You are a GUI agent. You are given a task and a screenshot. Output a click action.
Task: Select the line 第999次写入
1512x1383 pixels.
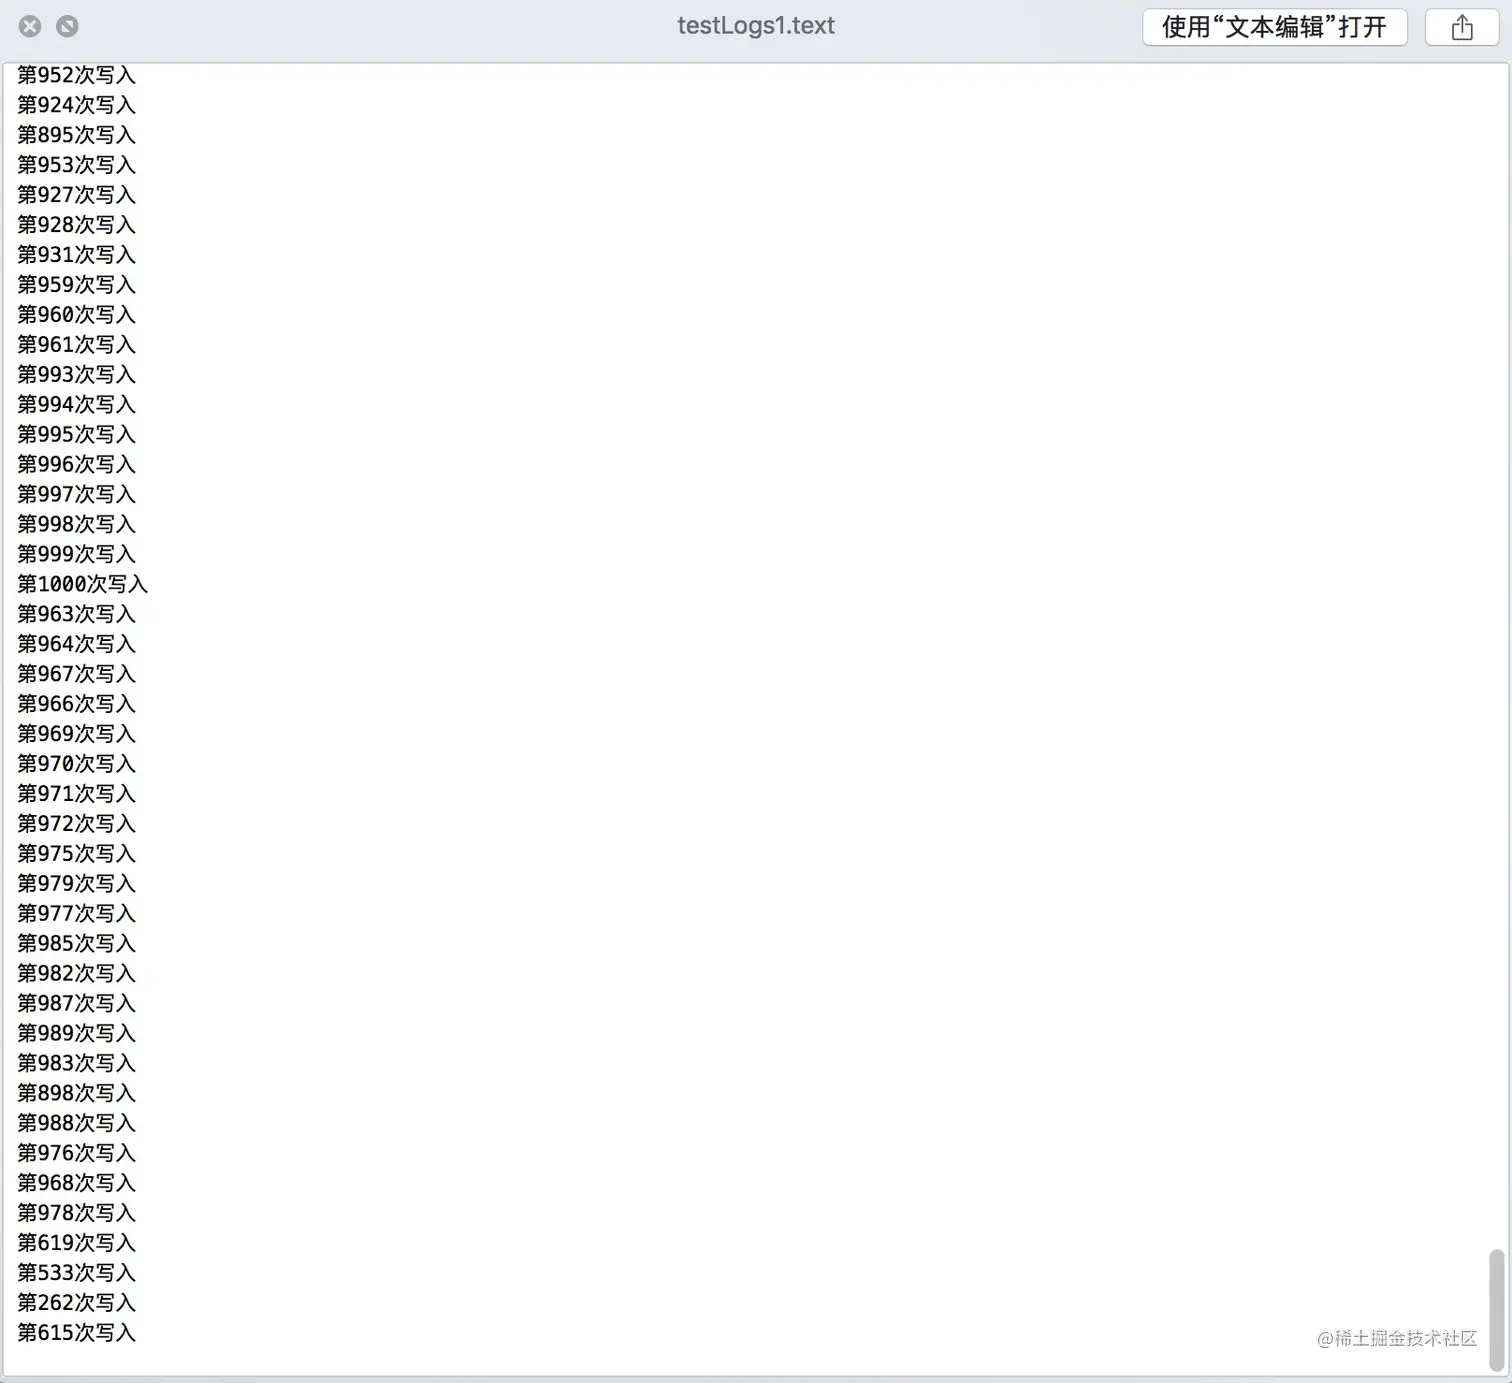click(76, 555)
